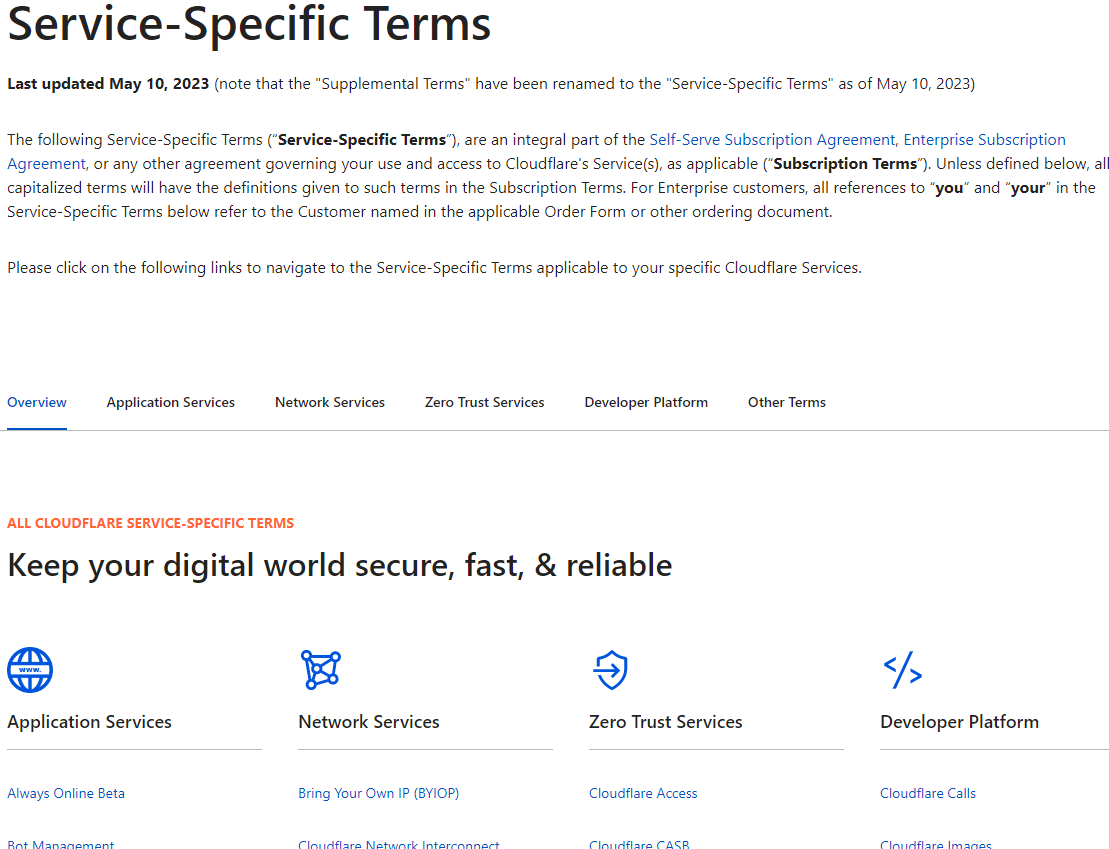Go to the Zero Trust Services tab
Viewport: 1109px width, 849px height.
485,403
